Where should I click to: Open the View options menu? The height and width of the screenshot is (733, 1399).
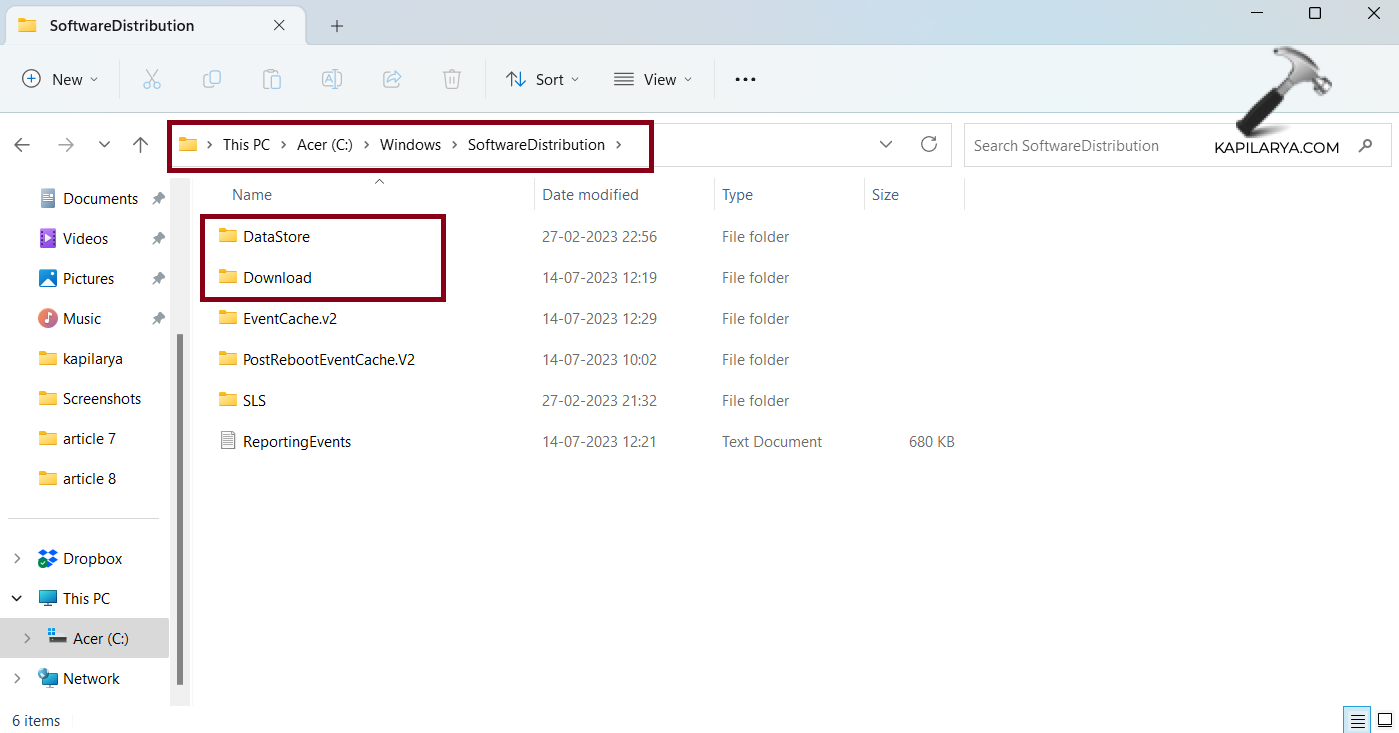pos(653,79)
